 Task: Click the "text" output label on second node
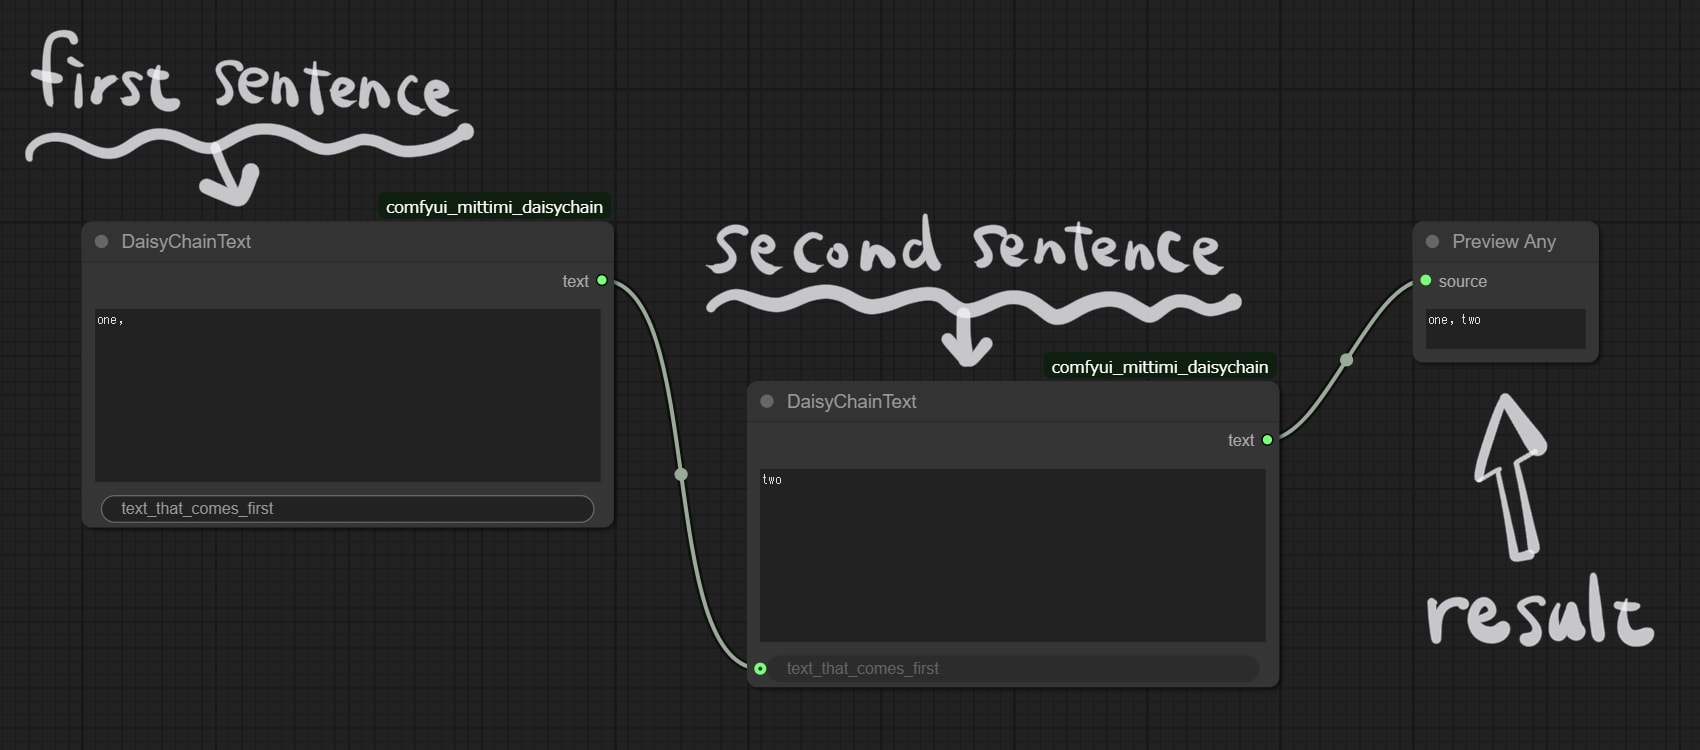1241,440
